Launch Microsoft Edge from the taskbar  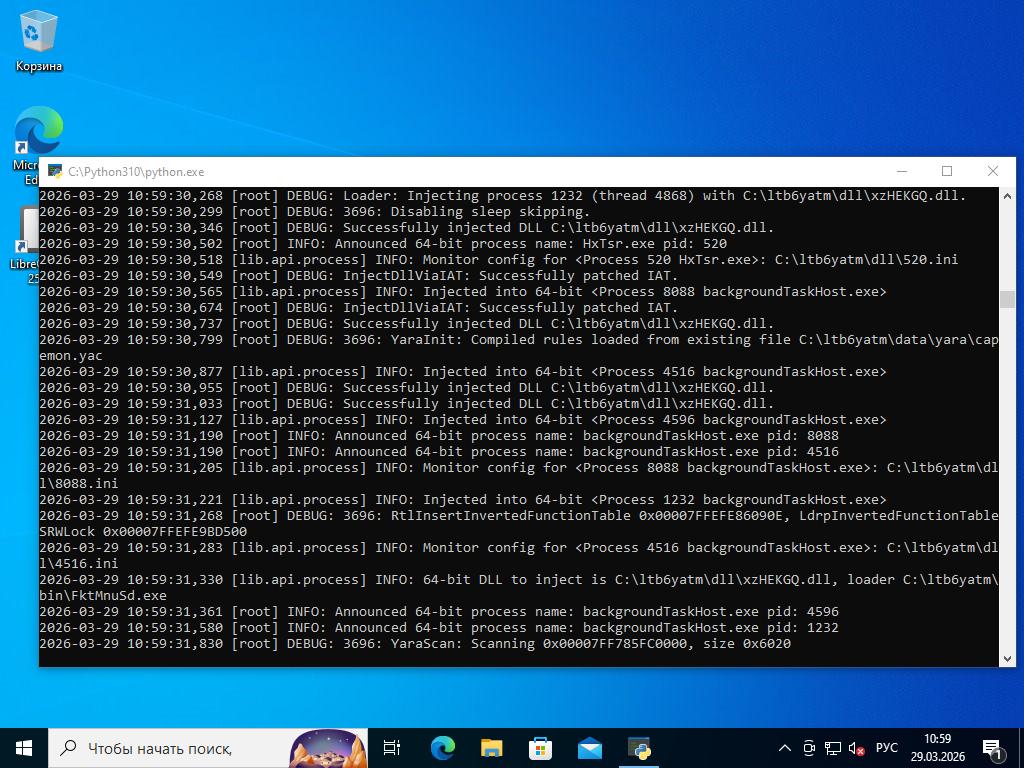click(442, 748)
